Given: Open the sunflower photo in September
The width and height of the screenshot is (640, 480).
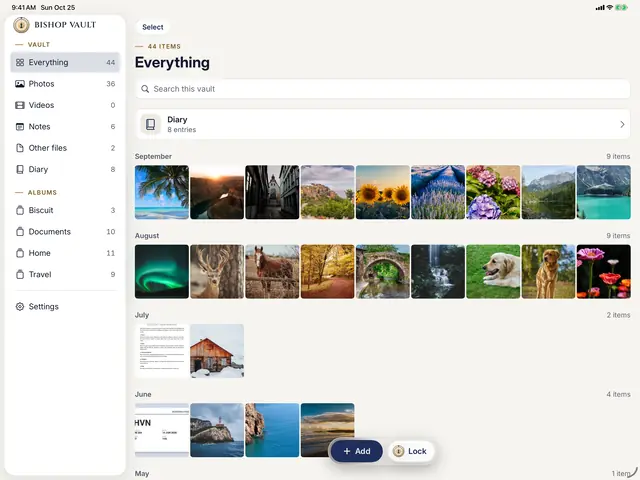Looking at the screenshot, I should (382, 192).
